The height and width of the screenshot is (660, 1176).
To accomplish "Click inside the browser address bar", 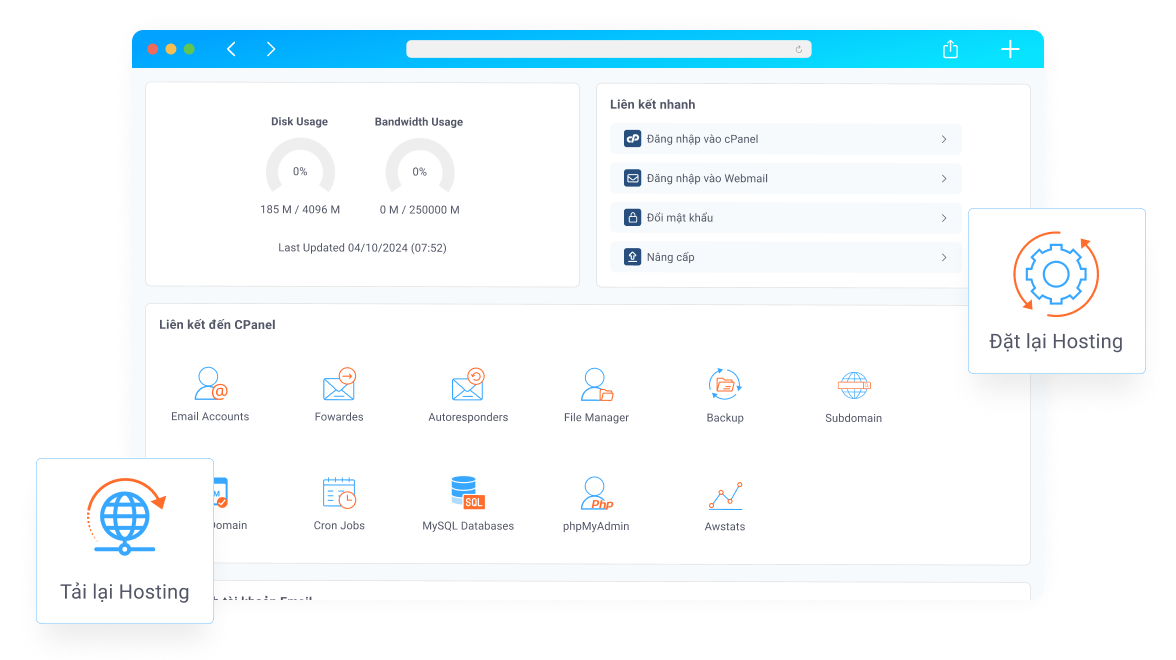I will pos(608,48).
